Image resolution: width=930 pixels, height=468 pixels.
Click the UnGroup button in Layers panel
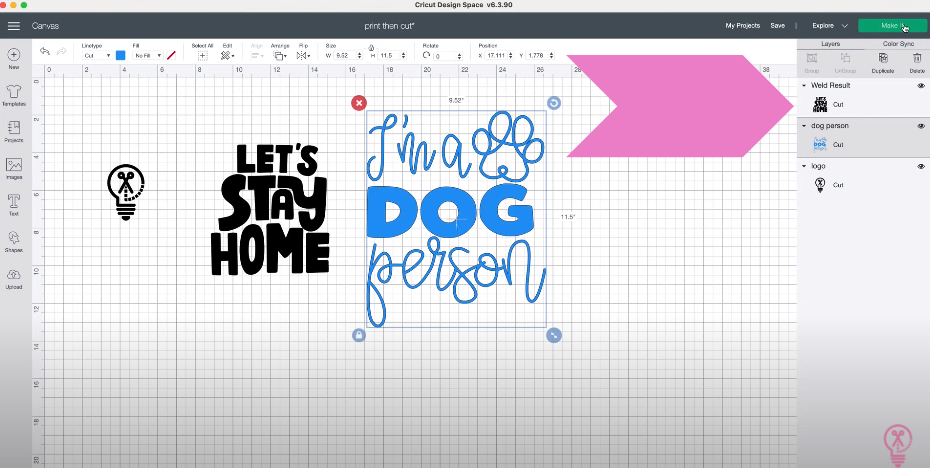(845, 62)
